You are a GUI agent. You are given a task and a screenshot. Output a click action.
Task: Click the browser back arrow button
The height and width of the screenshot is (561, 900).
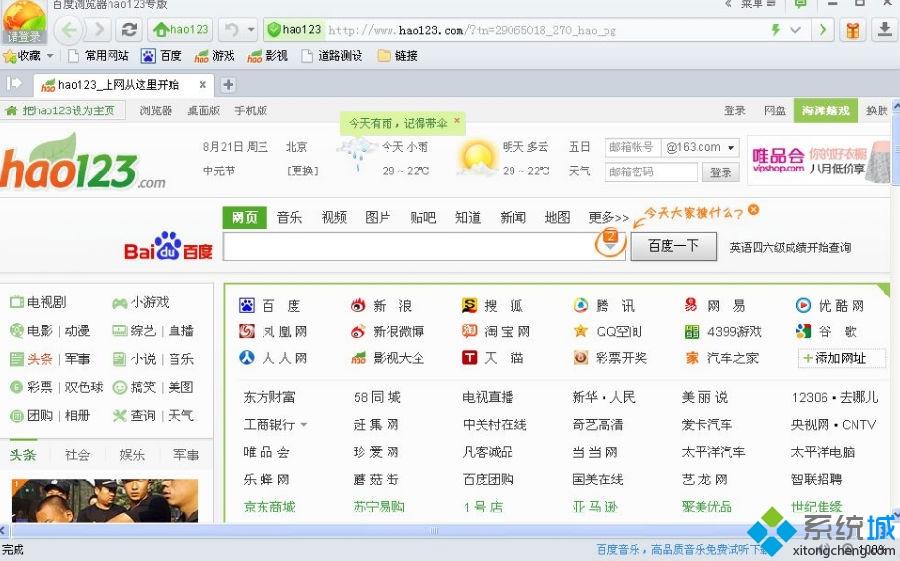[x=69, y=29]
